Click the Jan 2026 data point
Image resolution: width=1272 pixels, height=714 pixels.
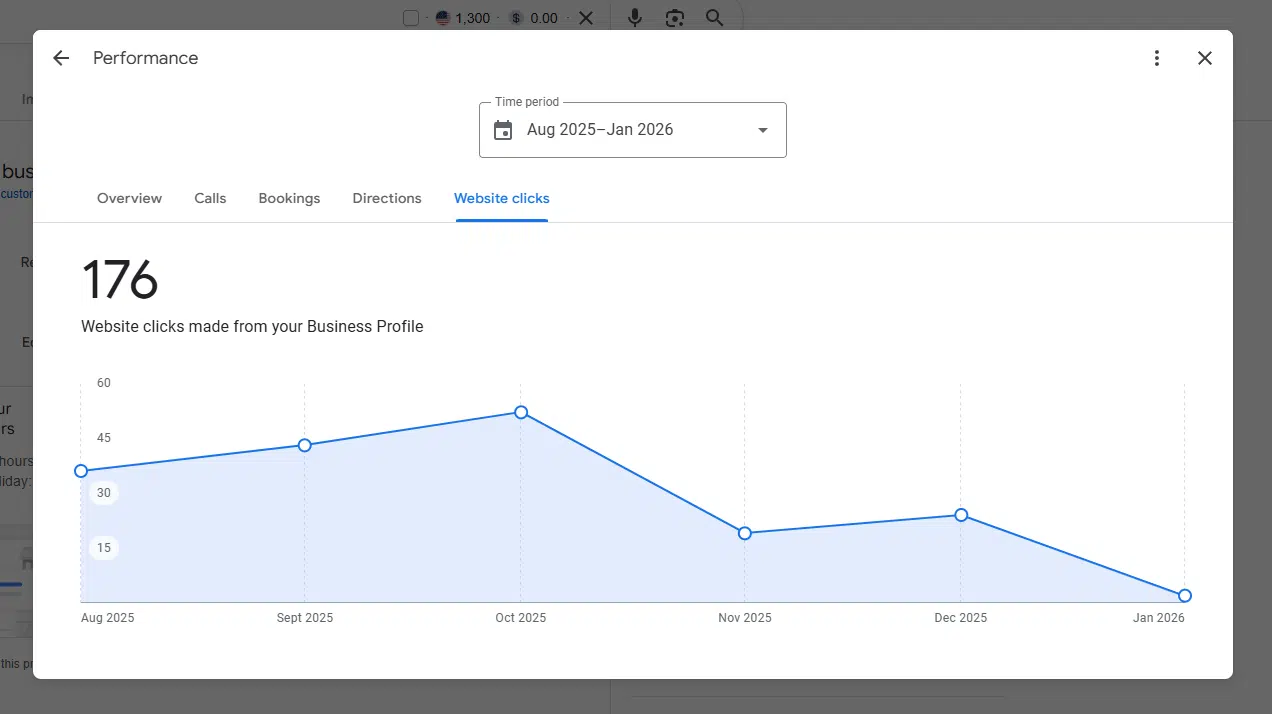point(1185,596)
